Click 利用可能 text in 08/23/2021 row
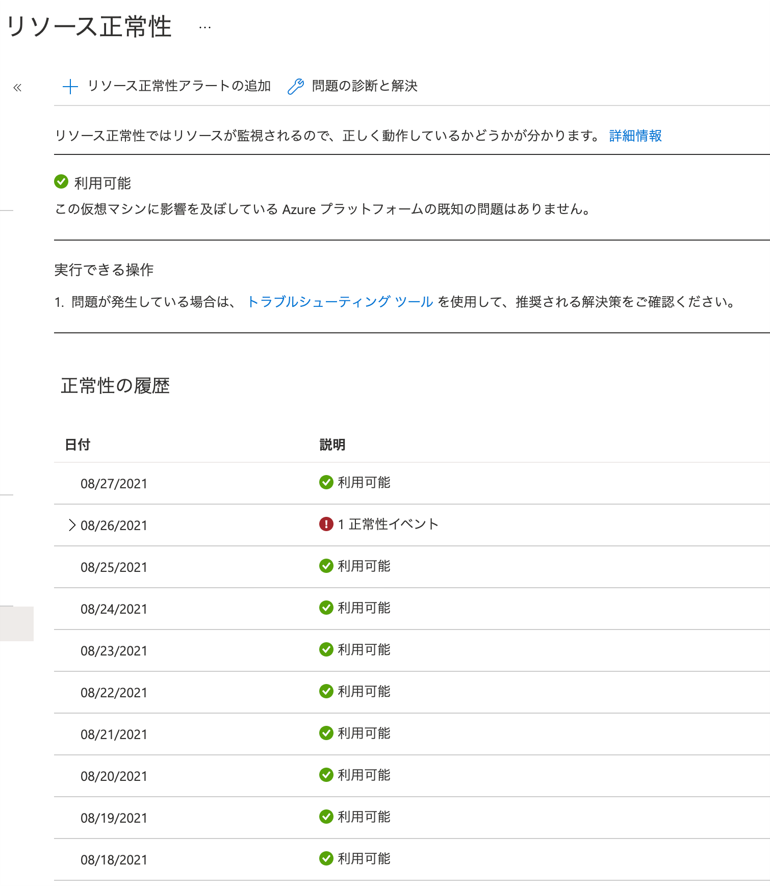The width and height of the screenshot is (770, 886). pos(364,650)
